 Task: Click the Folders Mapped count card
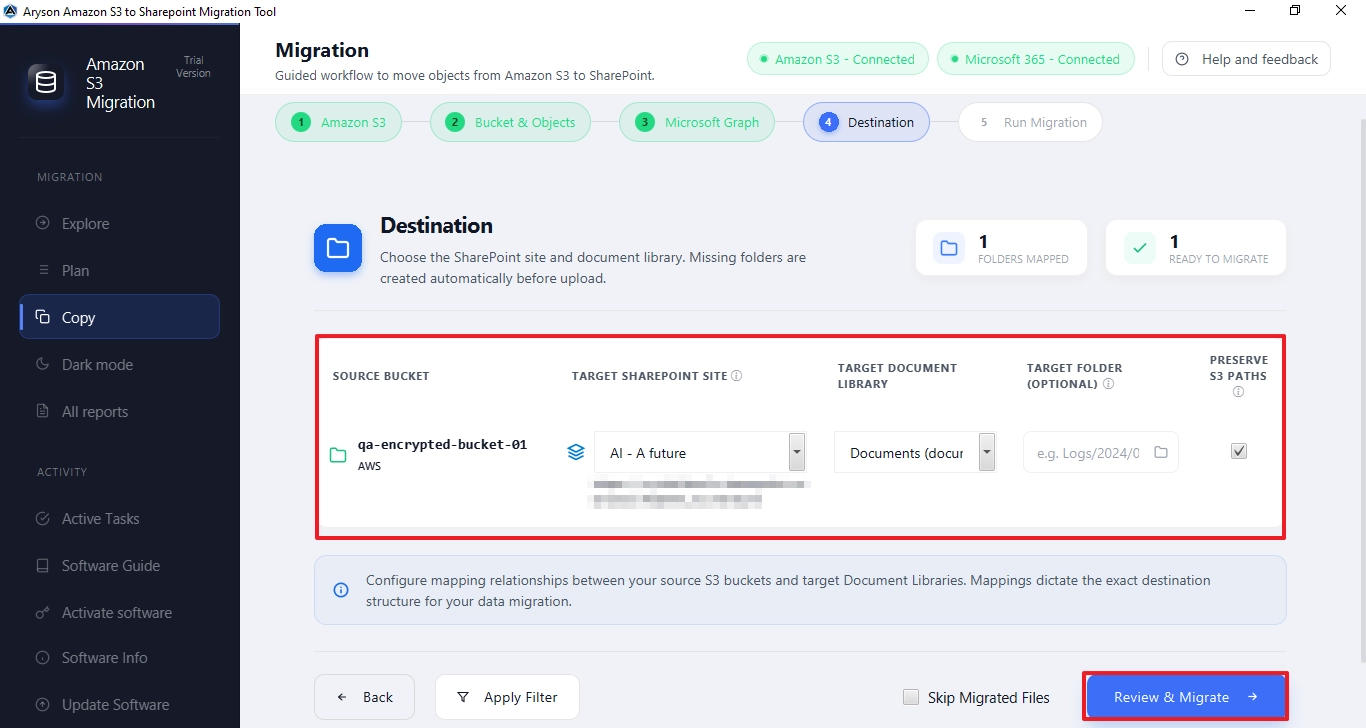tap(1001, 248)
